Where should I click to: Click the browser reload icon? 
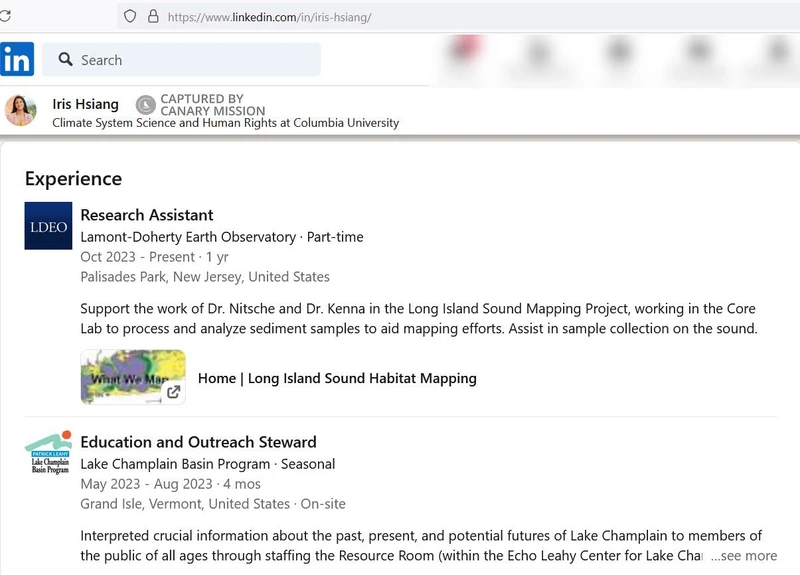5,16
